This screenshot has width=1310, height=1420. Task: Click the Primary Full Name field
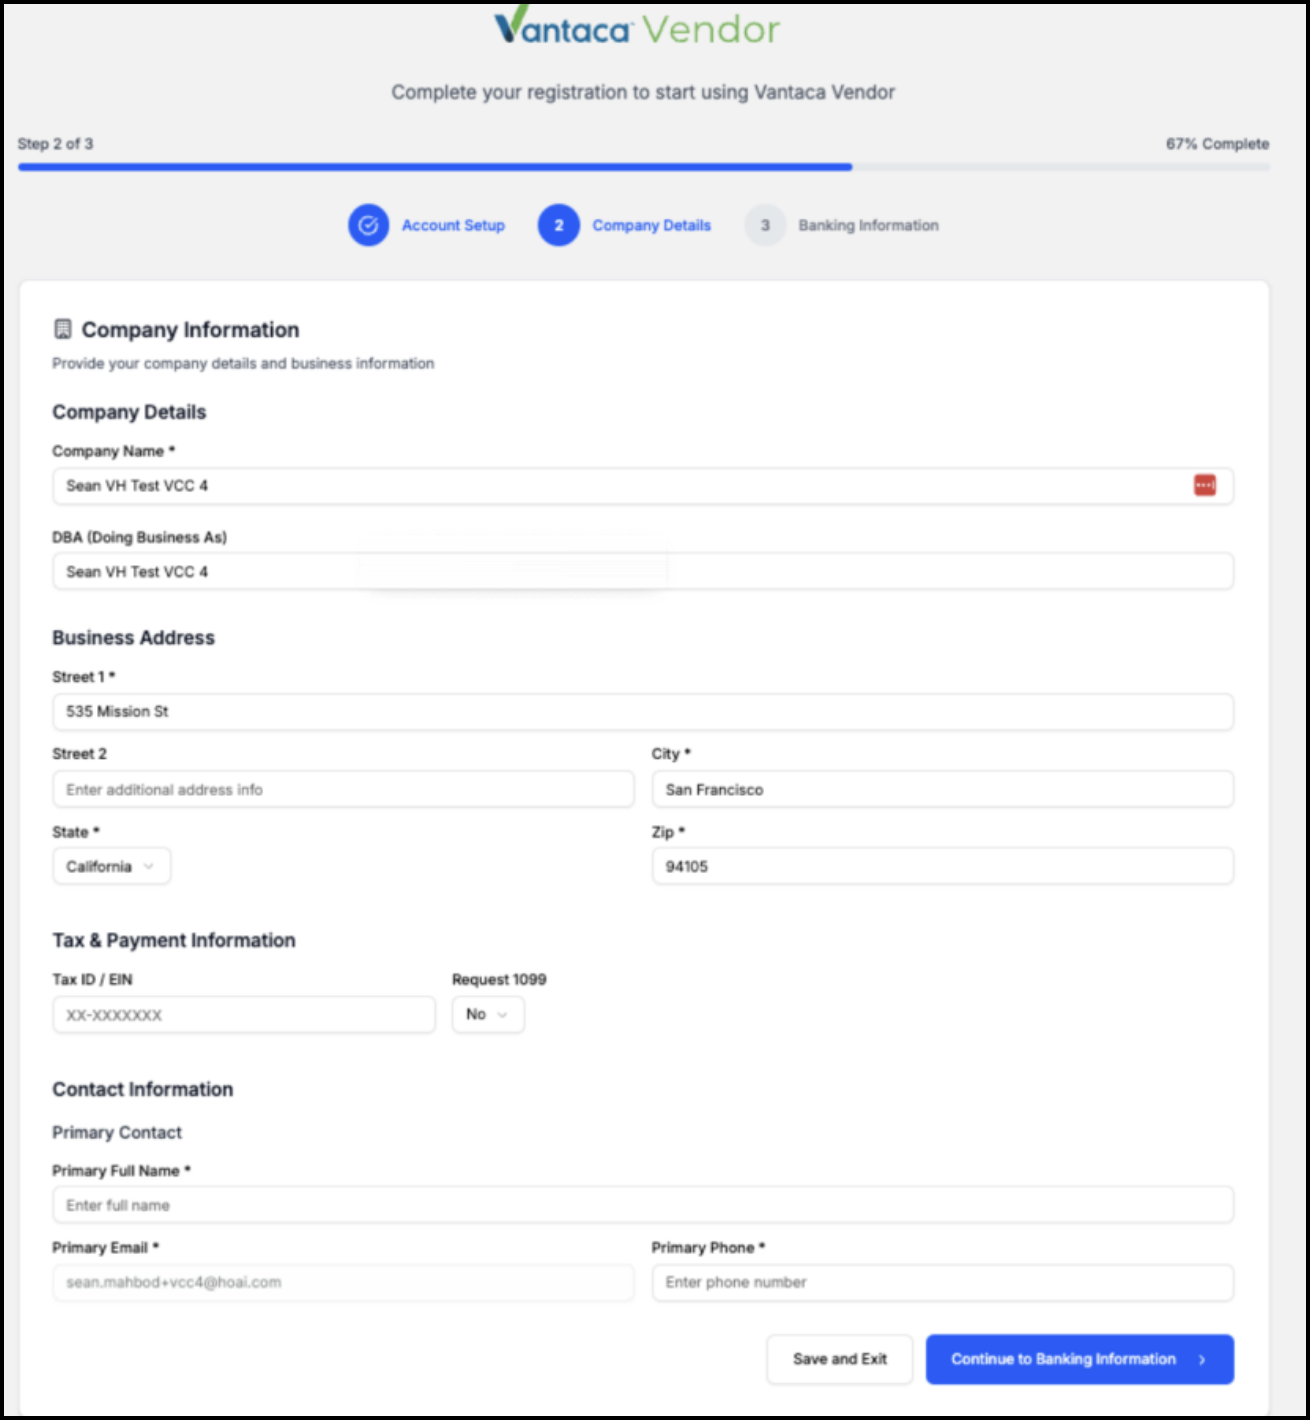point(643,1205)
